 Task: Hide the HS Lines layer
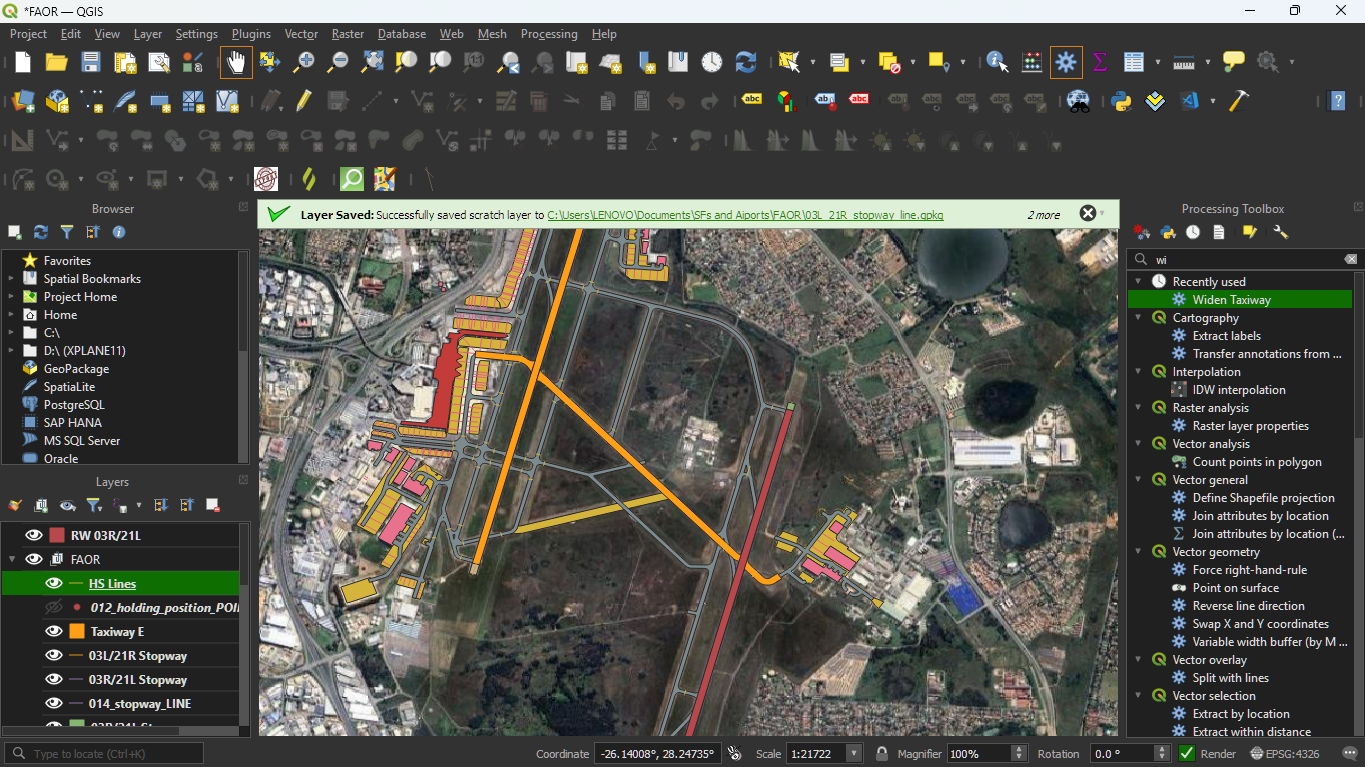[x=55, y=584]
